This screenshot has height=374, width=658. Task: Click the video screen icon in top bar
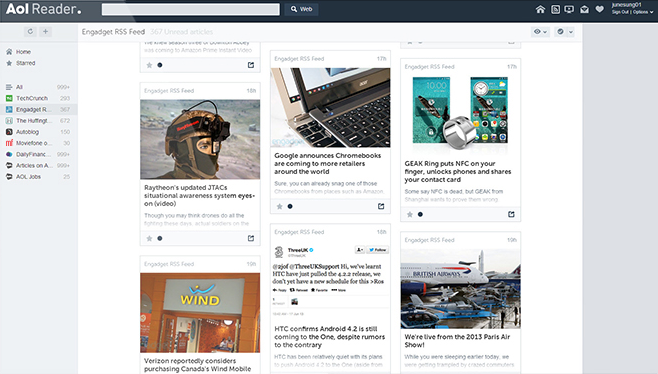569,9
